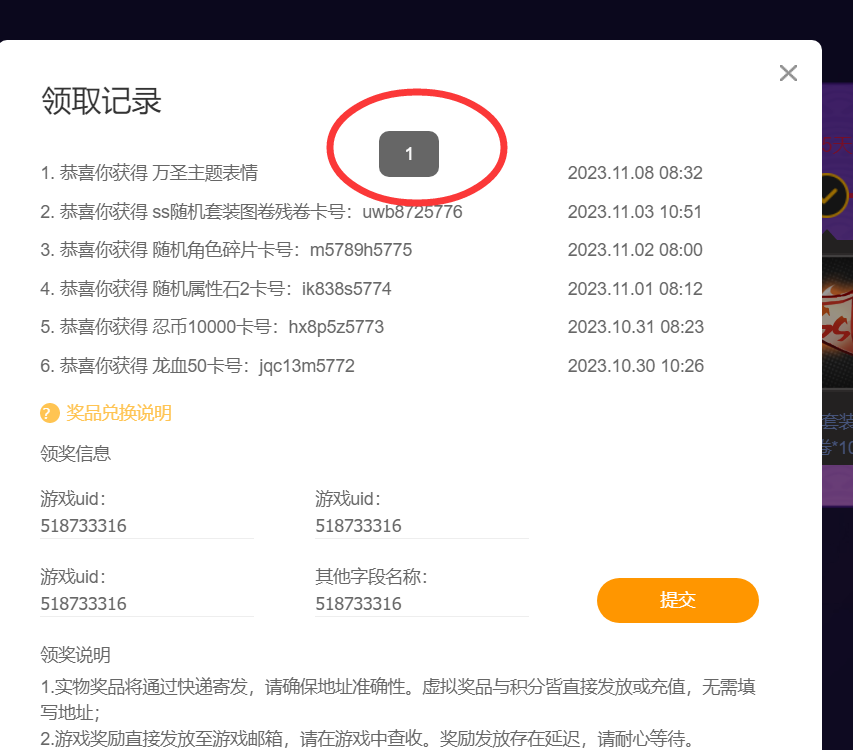Click the 领奖说明 heading text
The image size is (853, 750).
coord(76,655)
